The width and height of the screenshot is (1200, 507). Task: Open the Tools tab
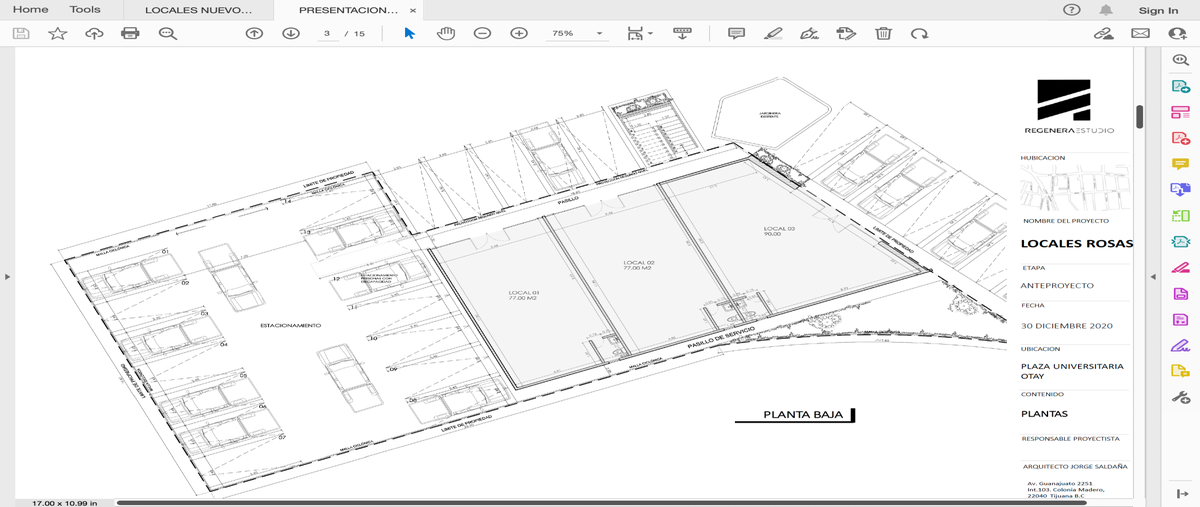pos(85,10)
